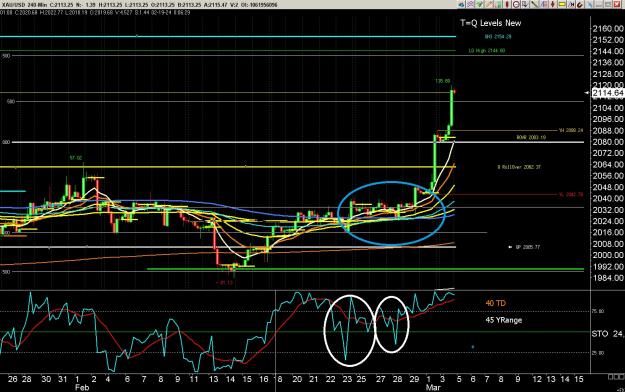Viewport: 625px width, 392px height.
Task: Click the '45 YRange' label
Action: click(x=503, y=320)
